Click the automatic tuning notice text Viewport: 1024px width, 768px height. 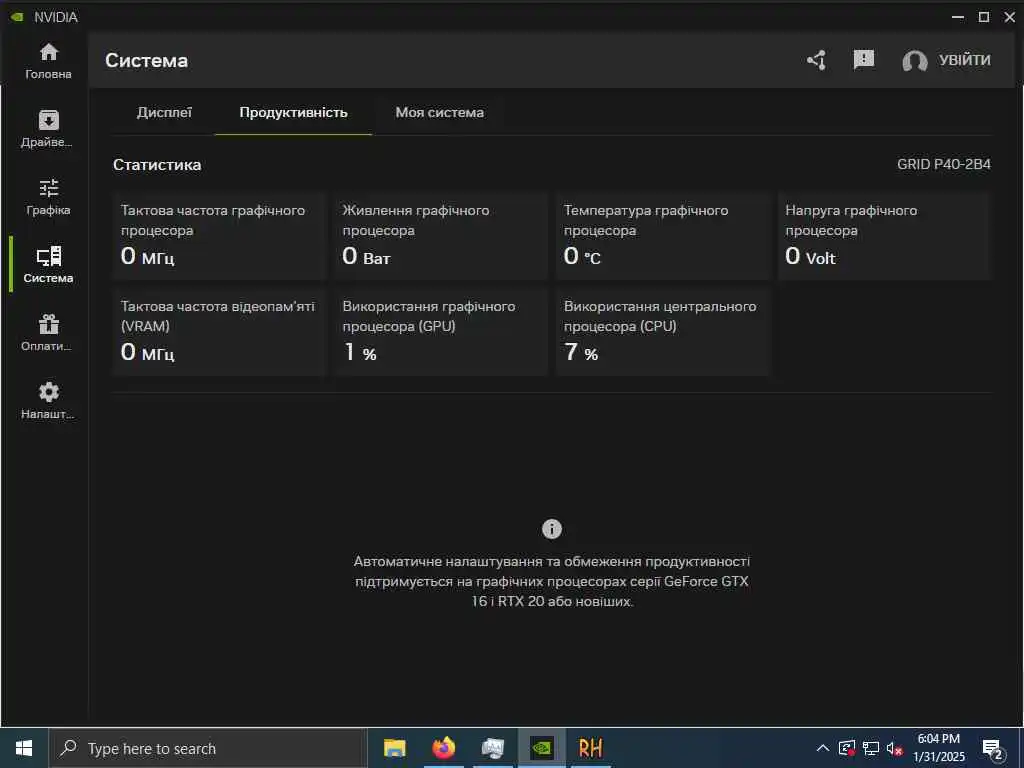[x=552, y=581]
